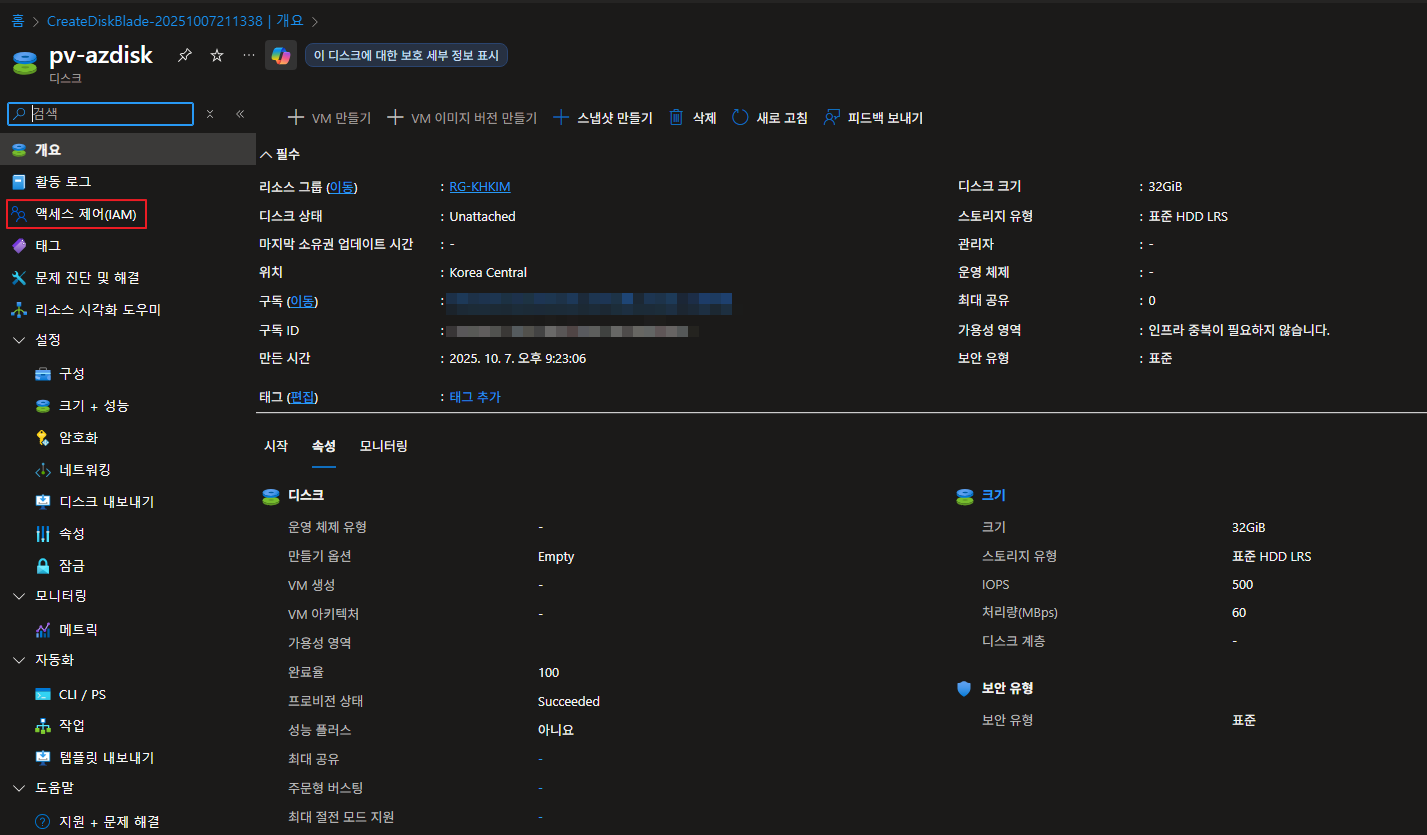
Task: Open the more options ellipsis beside title
Action: [249, 55]
